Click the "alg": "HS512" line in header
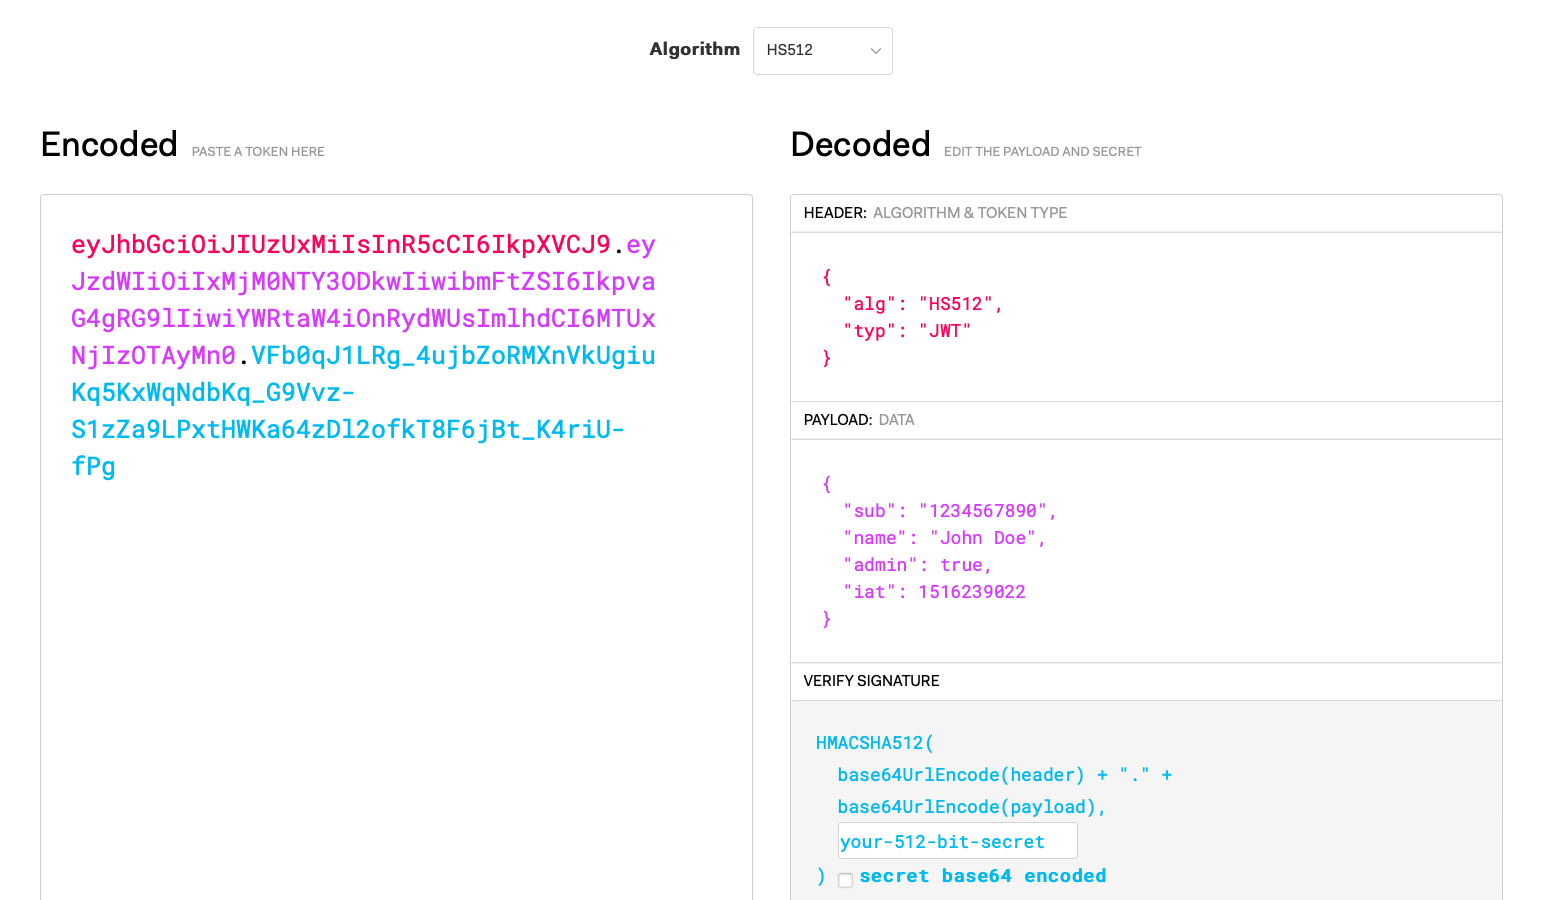 tap(922, 304)
